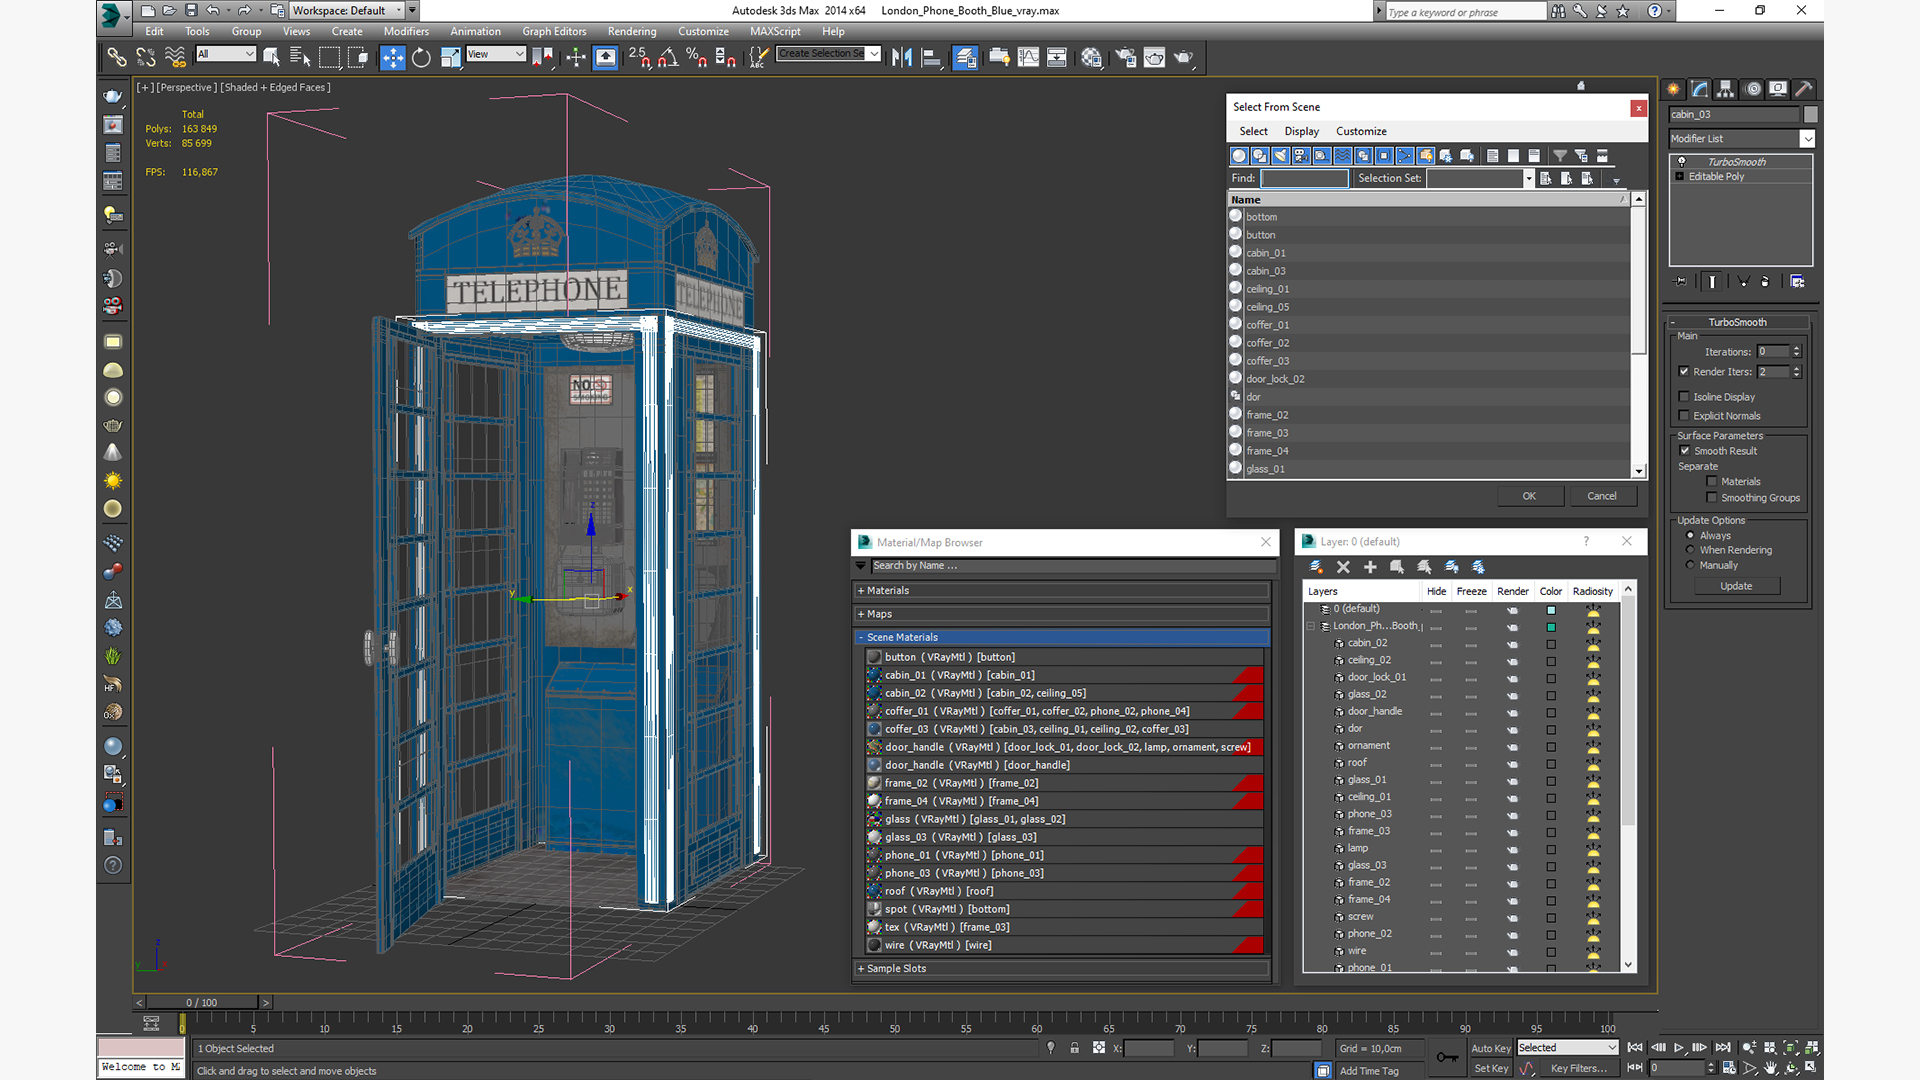Click Auto Key toggle key icon
This screenshot has height=1080, width=1920.
pos(1446,1057)
